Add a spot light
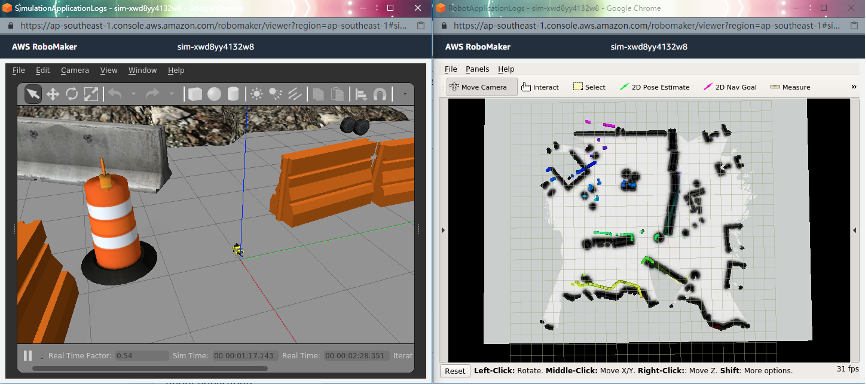The width and height of the screenshot is (866, 385). (276, 94)
